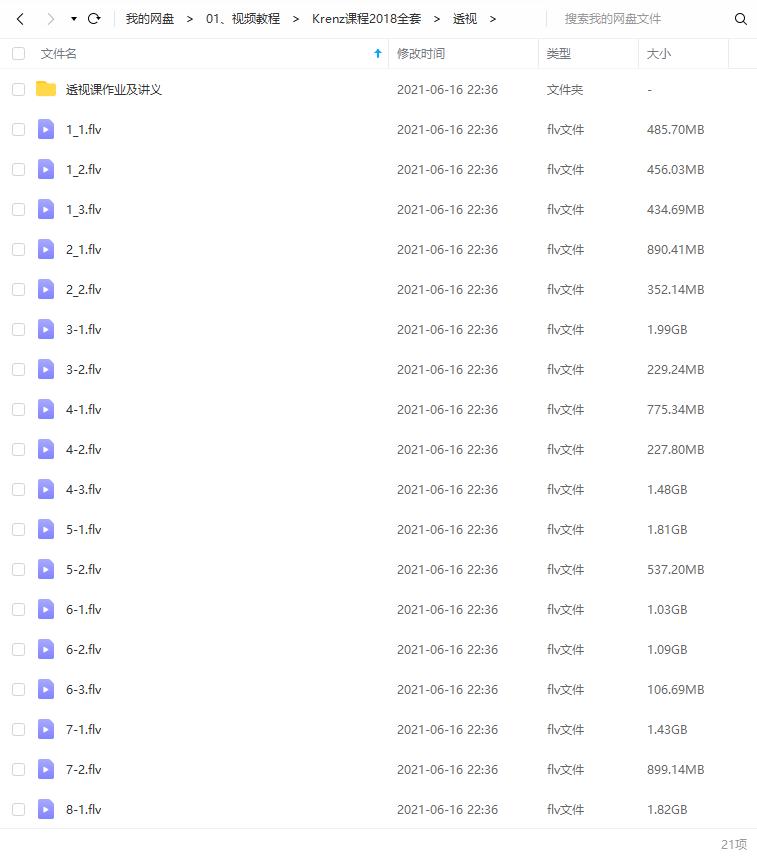Screen dimensions: 757x862
Task: Click video icon of 1_3.flv
Action: (46, 209)
